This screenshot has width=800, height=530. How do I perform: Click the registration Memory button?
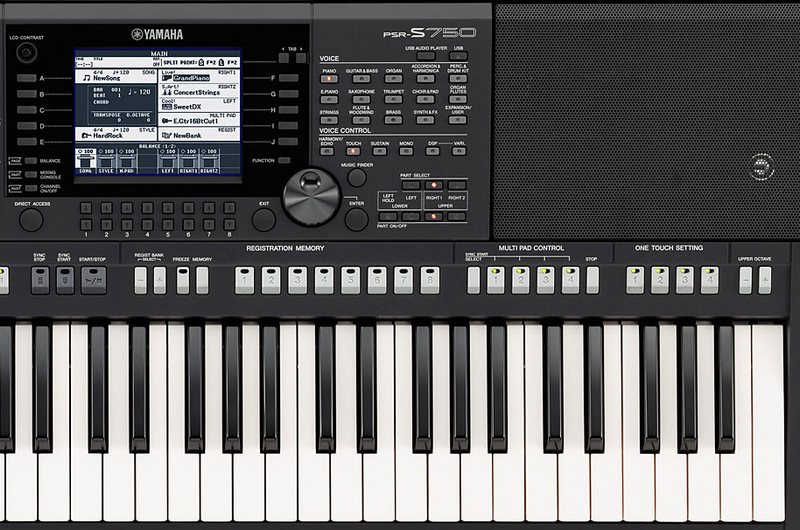[202, 280]
